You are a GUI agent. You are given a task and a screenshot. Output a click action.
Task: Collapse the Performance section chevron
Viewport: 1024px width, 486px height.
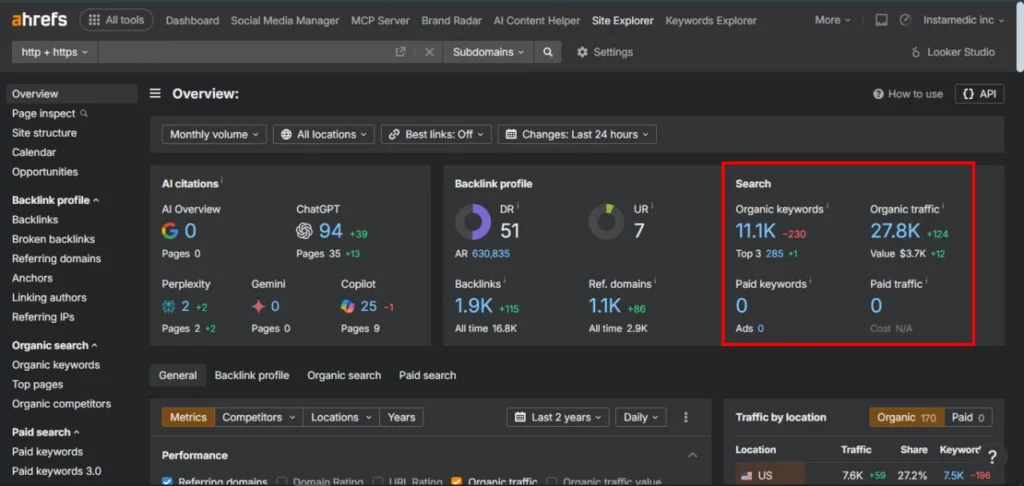click(x=693, y=455)
